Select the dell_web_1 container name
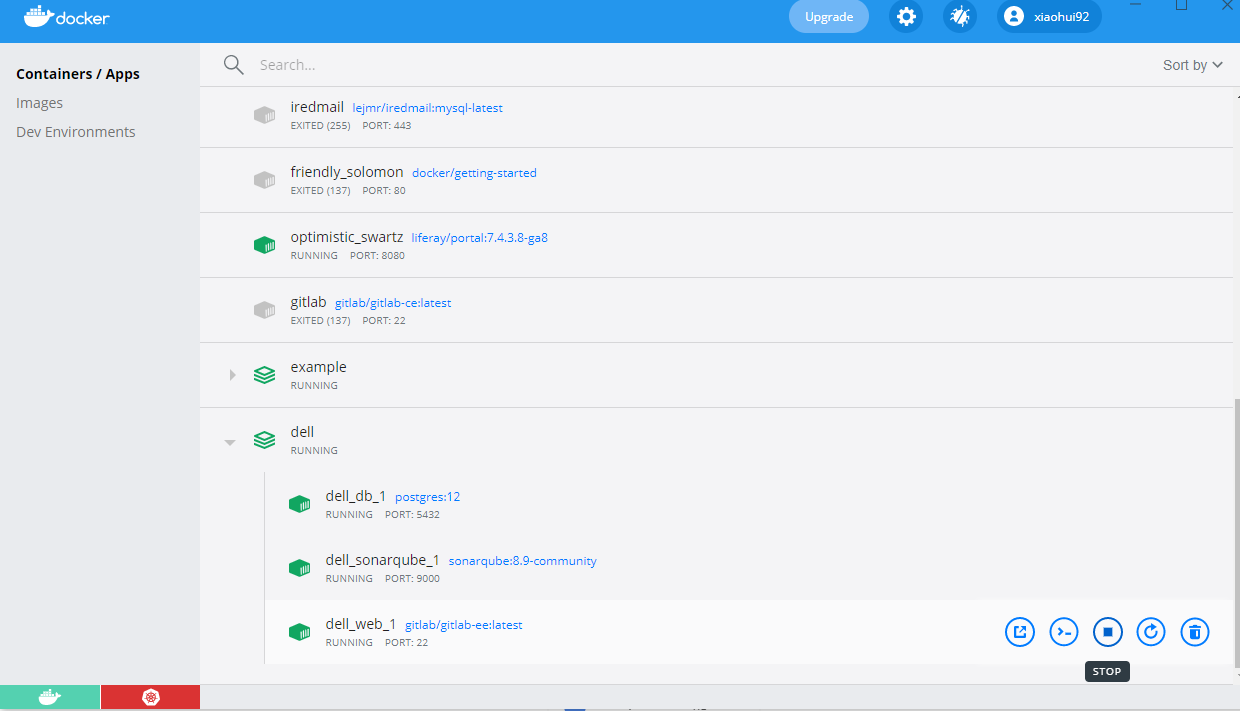This screenshot has height=711, width=1240. pos(361,624)
